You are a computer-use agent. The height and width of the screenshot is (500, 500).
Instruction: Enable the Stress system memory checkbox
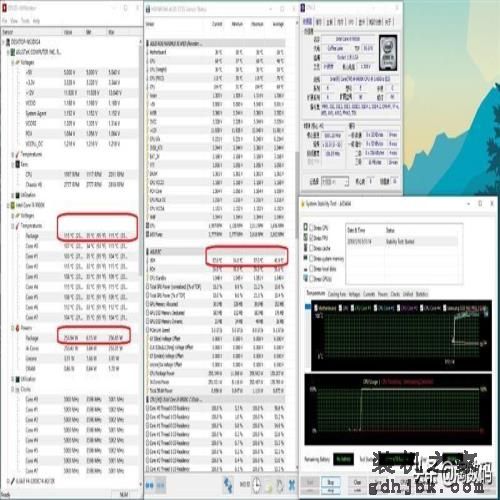(x=312, y=258)
